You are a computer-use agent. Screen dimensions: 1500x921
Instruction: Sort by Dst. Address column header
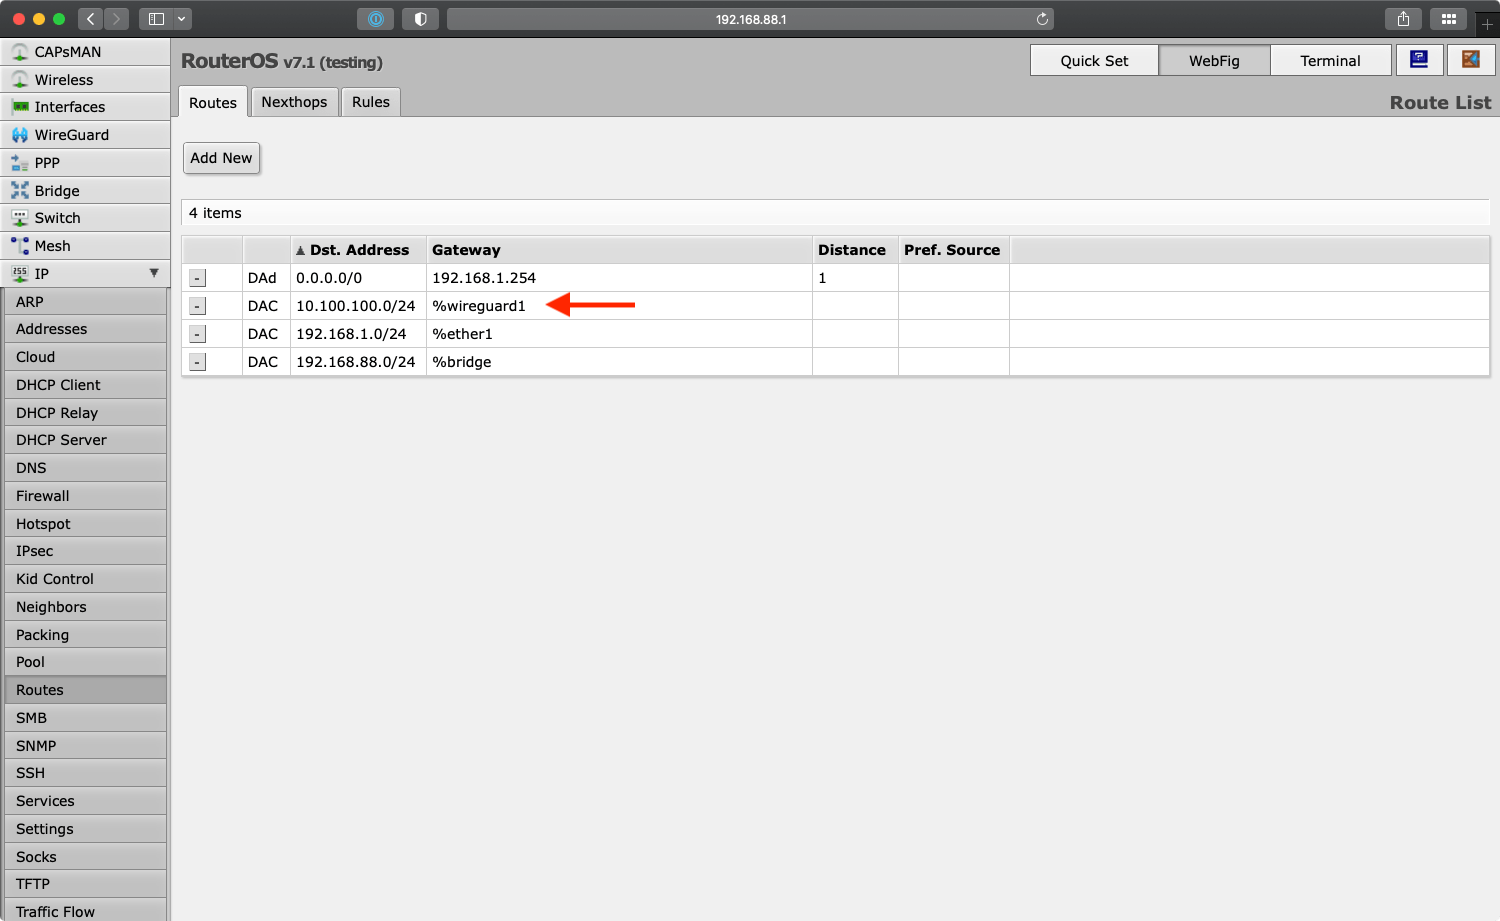358,250
